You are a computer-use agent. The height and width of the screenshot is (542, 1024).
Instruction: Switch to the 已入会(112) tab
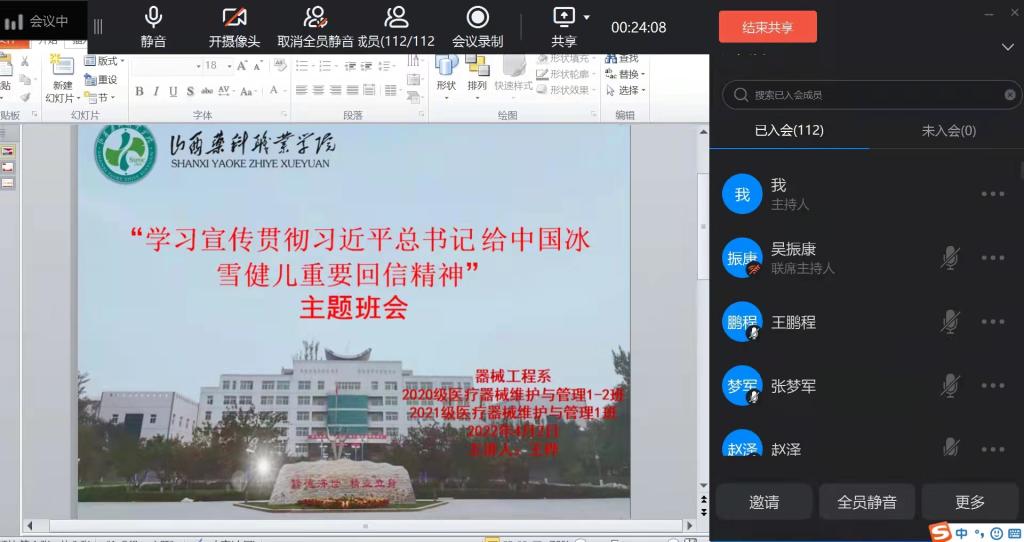coord(788,131)
